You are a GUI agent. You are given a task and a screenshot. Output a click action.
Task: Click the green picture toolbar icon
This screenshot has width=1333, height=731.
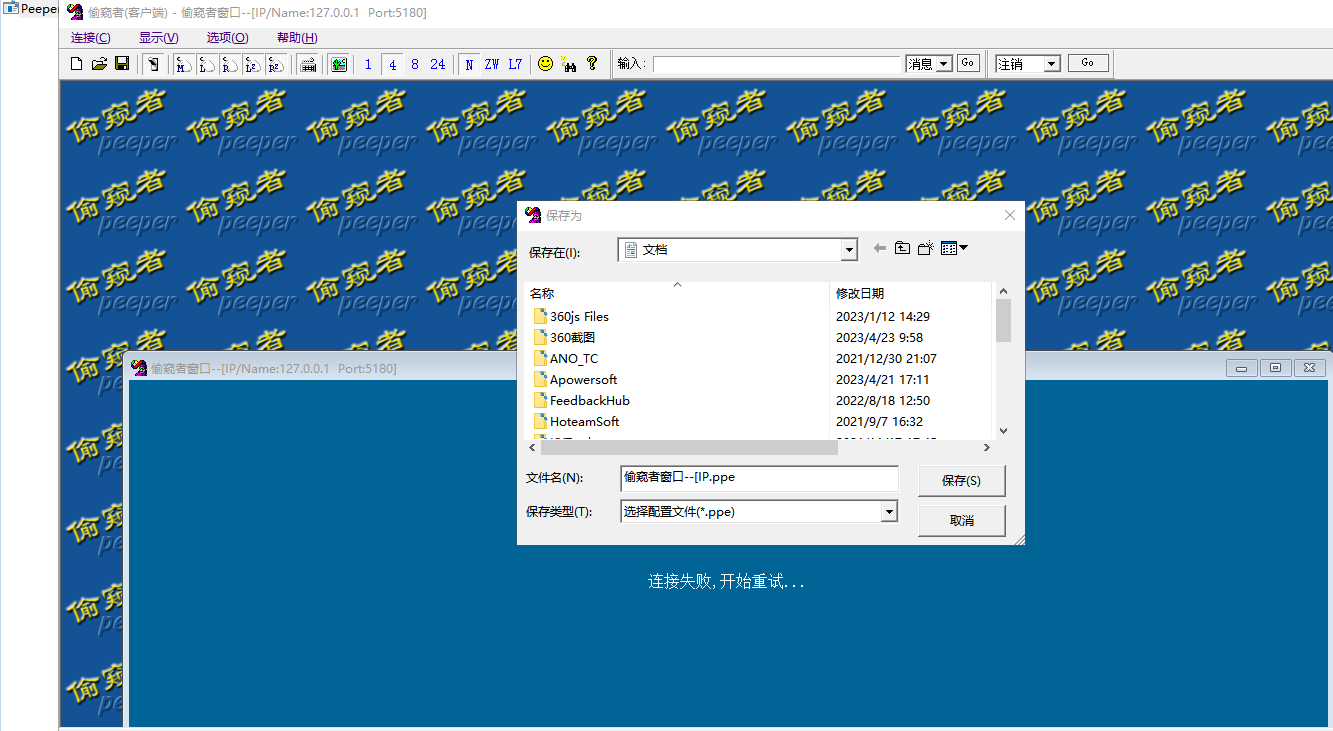339,64
